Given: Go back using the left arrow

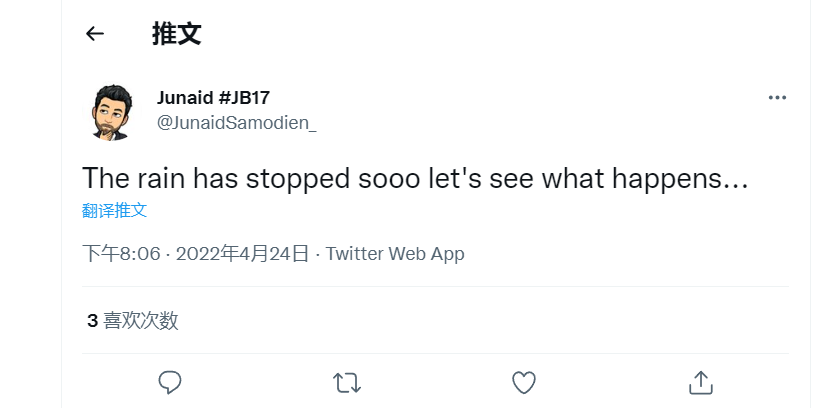Looking at the screenshot, I should pos(95,34).
